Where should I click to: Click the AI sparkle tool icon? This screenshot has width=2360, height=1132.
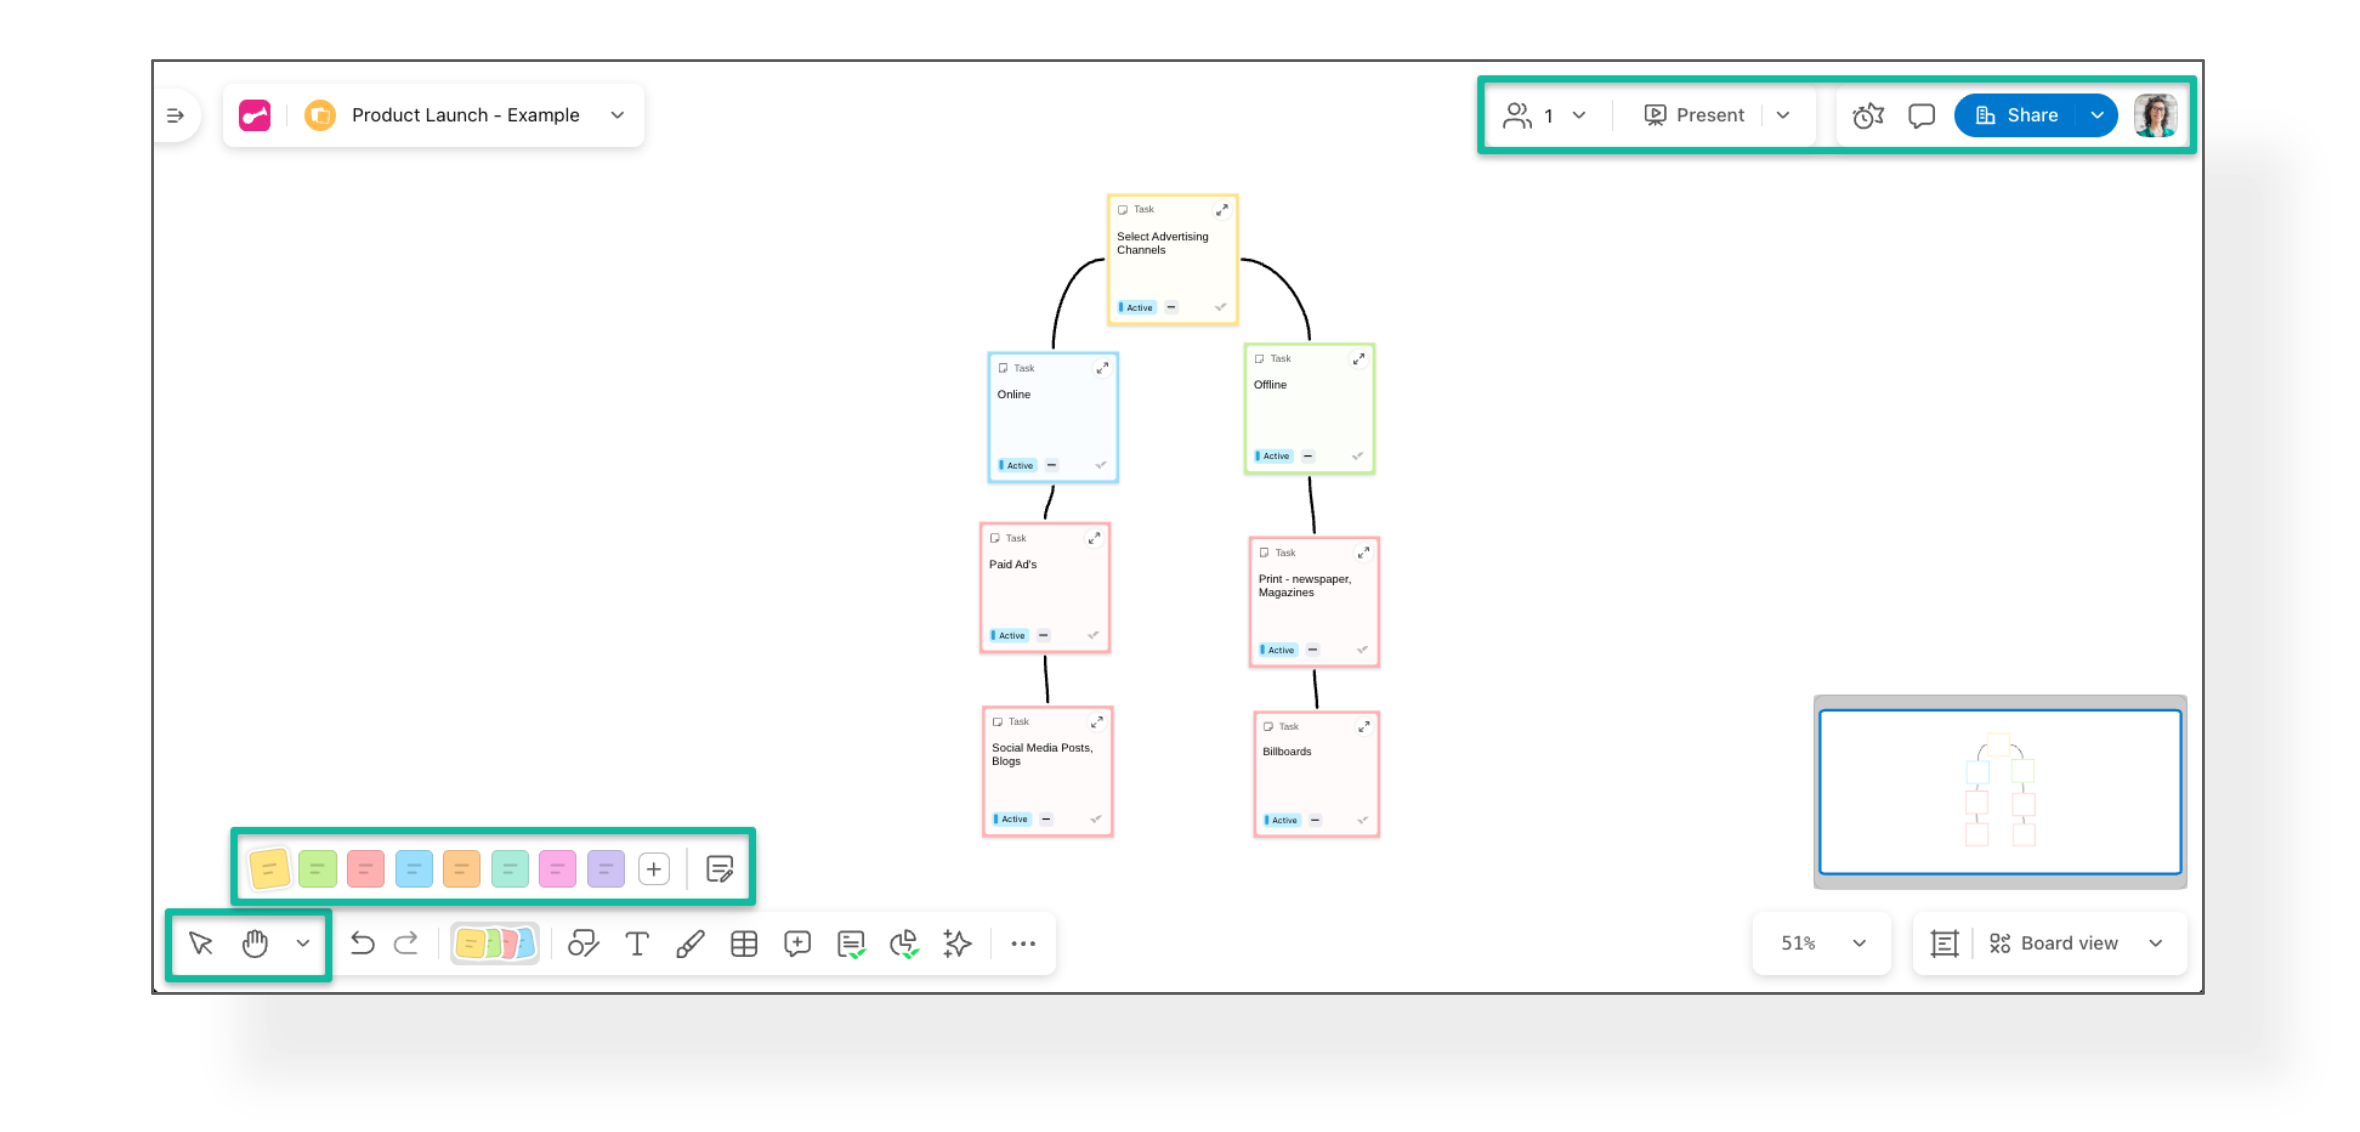pyautogui.click(x=957, y=944)
